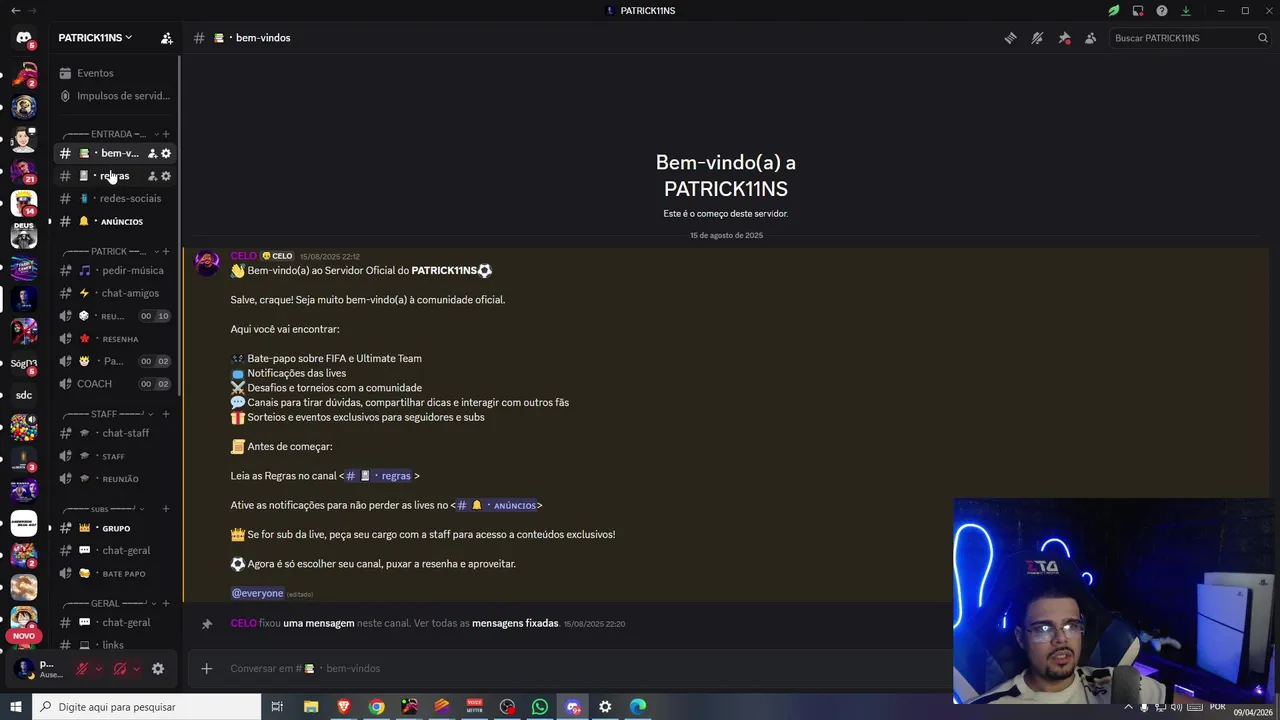Open Impulsos de servidor entry
The image size is (1280, 720).
(116, 96)
